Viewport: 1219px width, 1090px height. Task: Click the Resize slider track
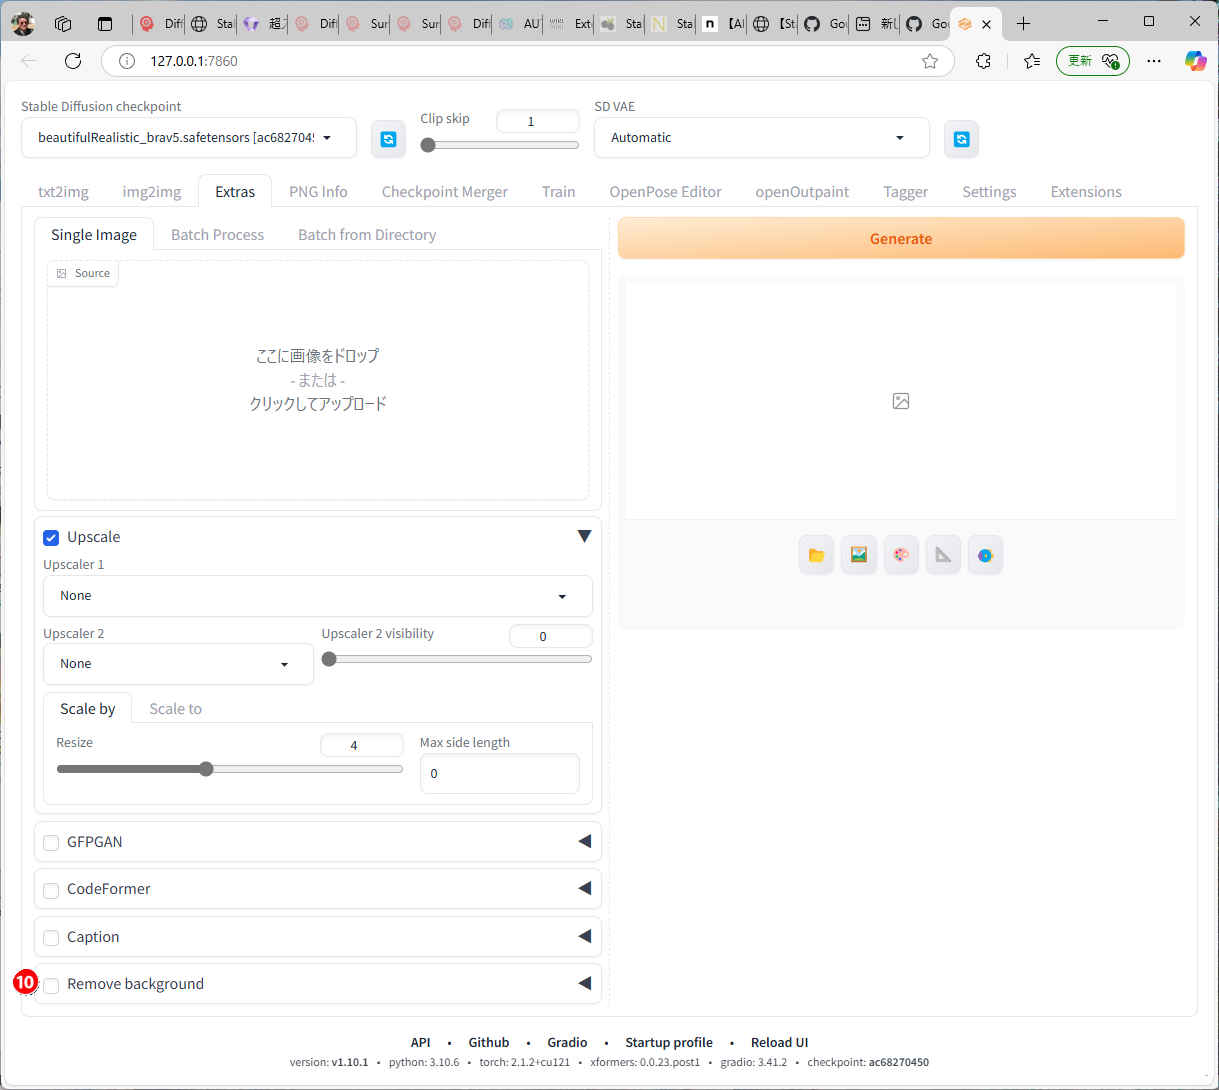click(x=230, y=769)
